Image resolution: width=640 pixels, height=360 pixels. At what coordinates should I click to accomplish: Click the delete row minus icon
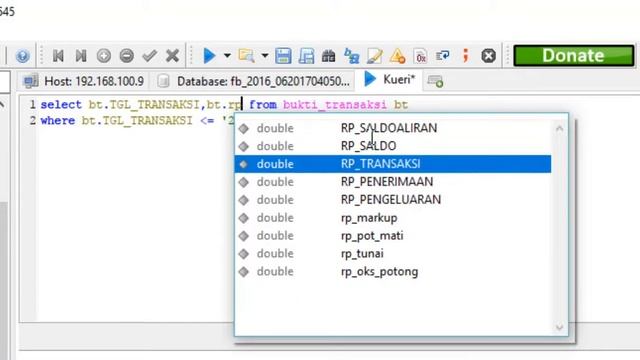pyautogui.click(x=127, y=56)
